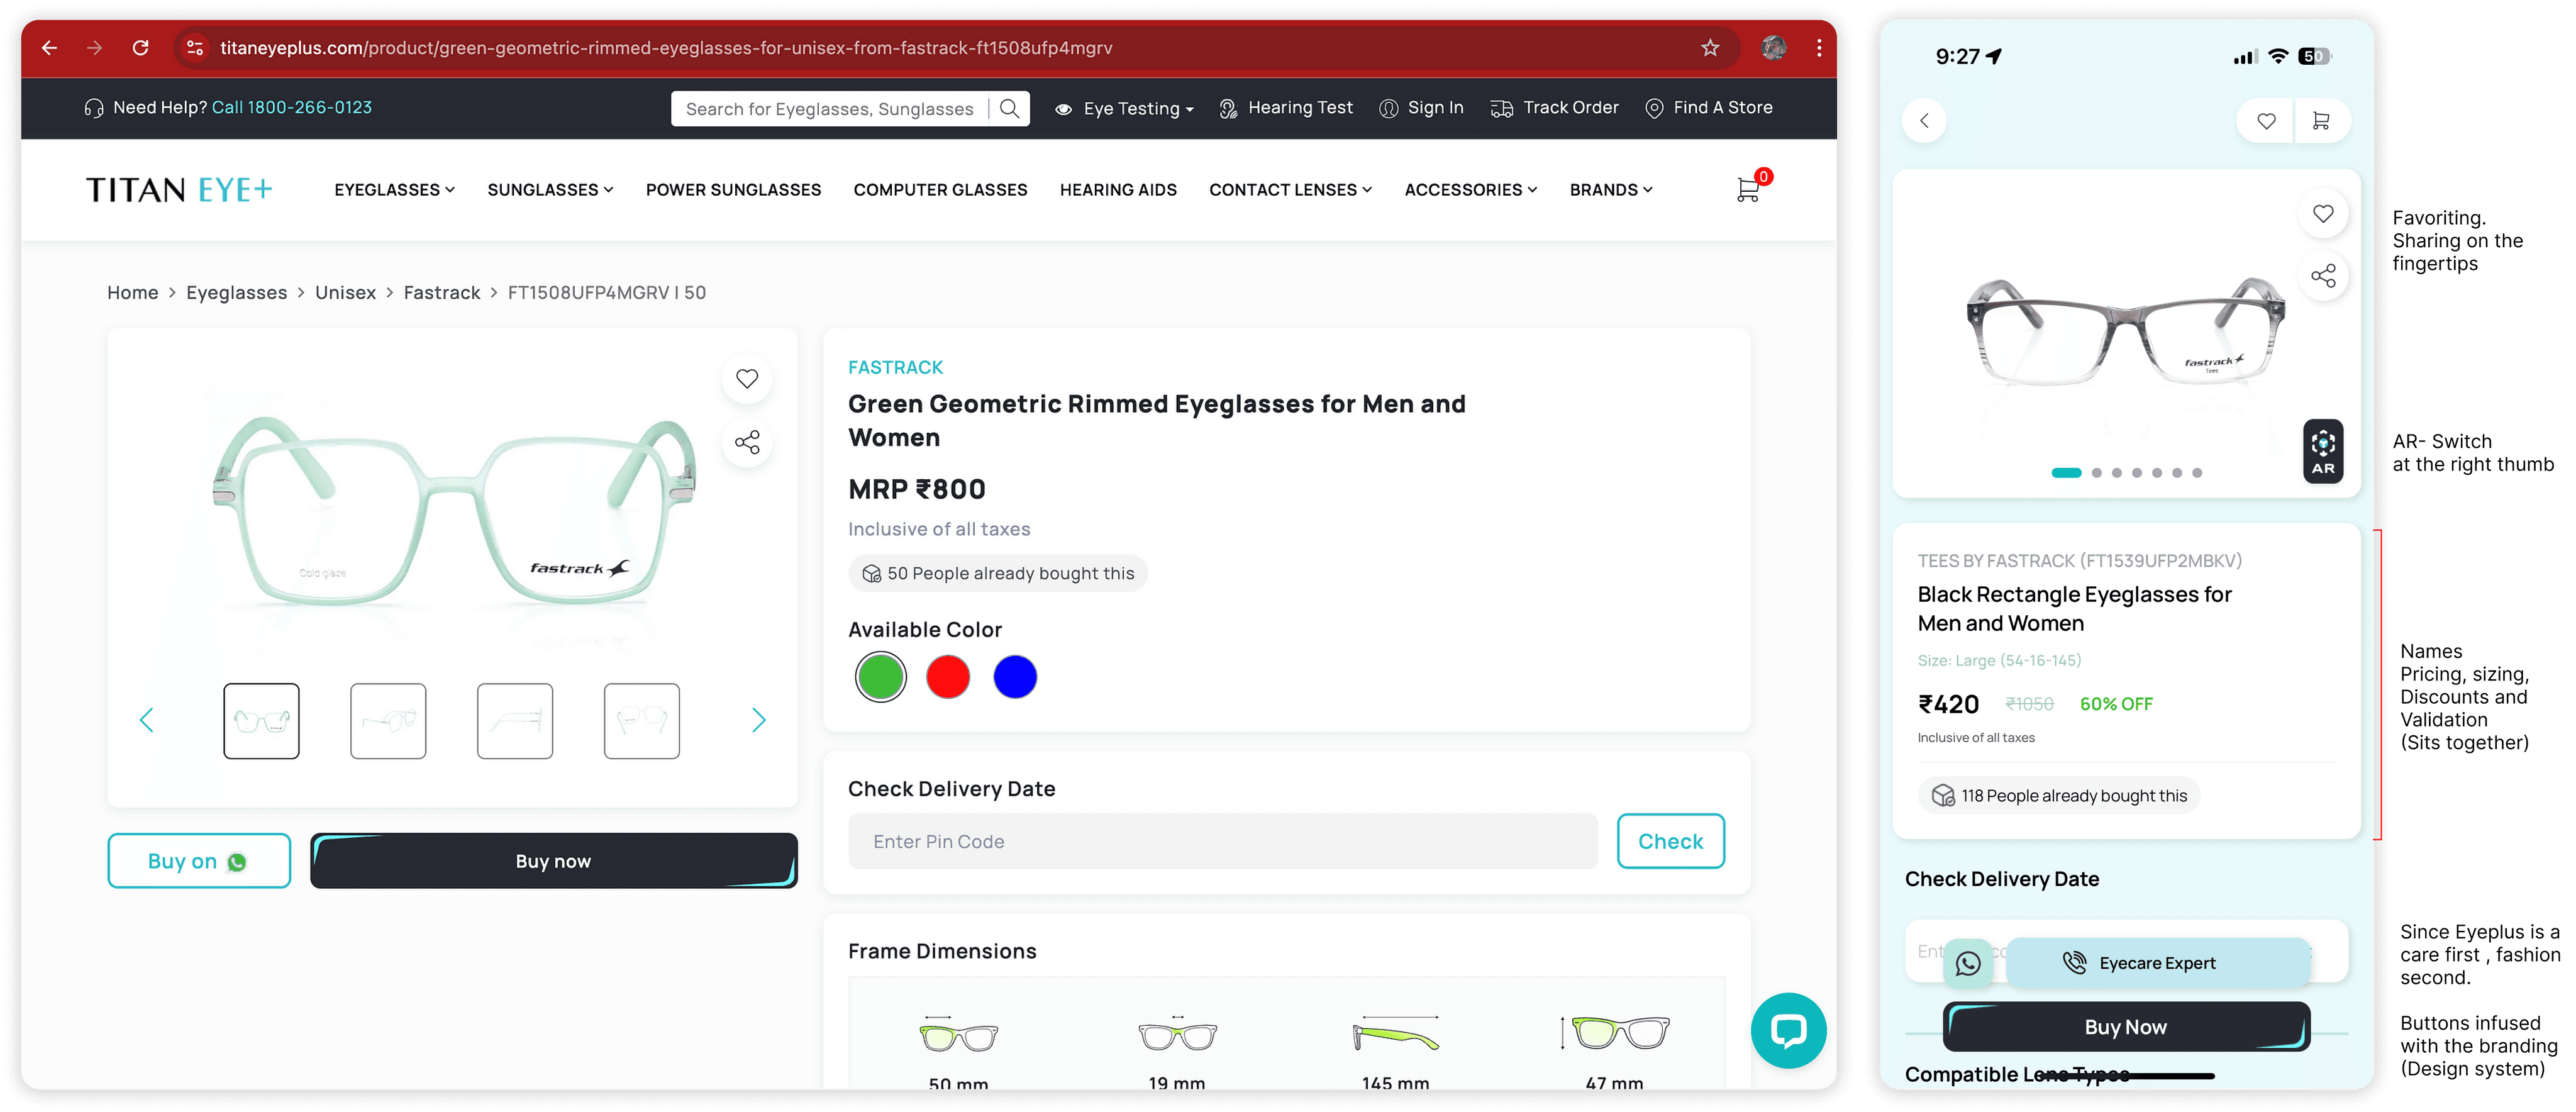Show next product thumbnails
Image resolution: width=2576 pixels, height=1112 pixels.
point(758,720)
